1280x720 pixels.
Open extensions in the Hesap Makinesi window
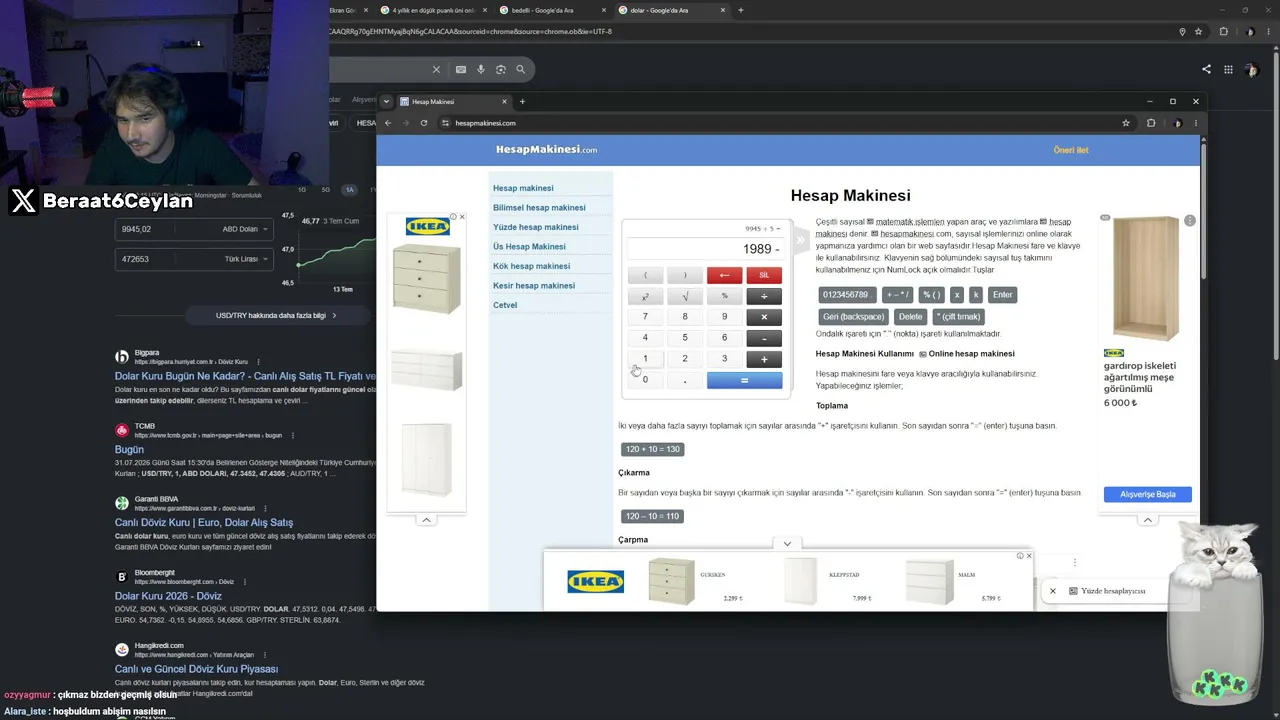(x=1151, y=123)
